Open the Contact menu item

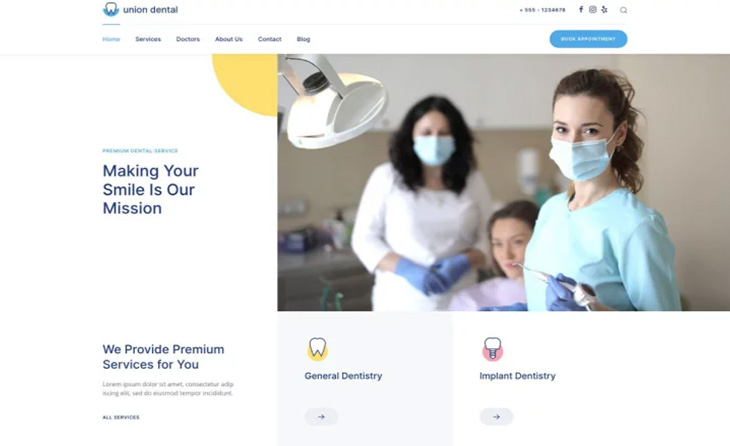coord(270,39)
